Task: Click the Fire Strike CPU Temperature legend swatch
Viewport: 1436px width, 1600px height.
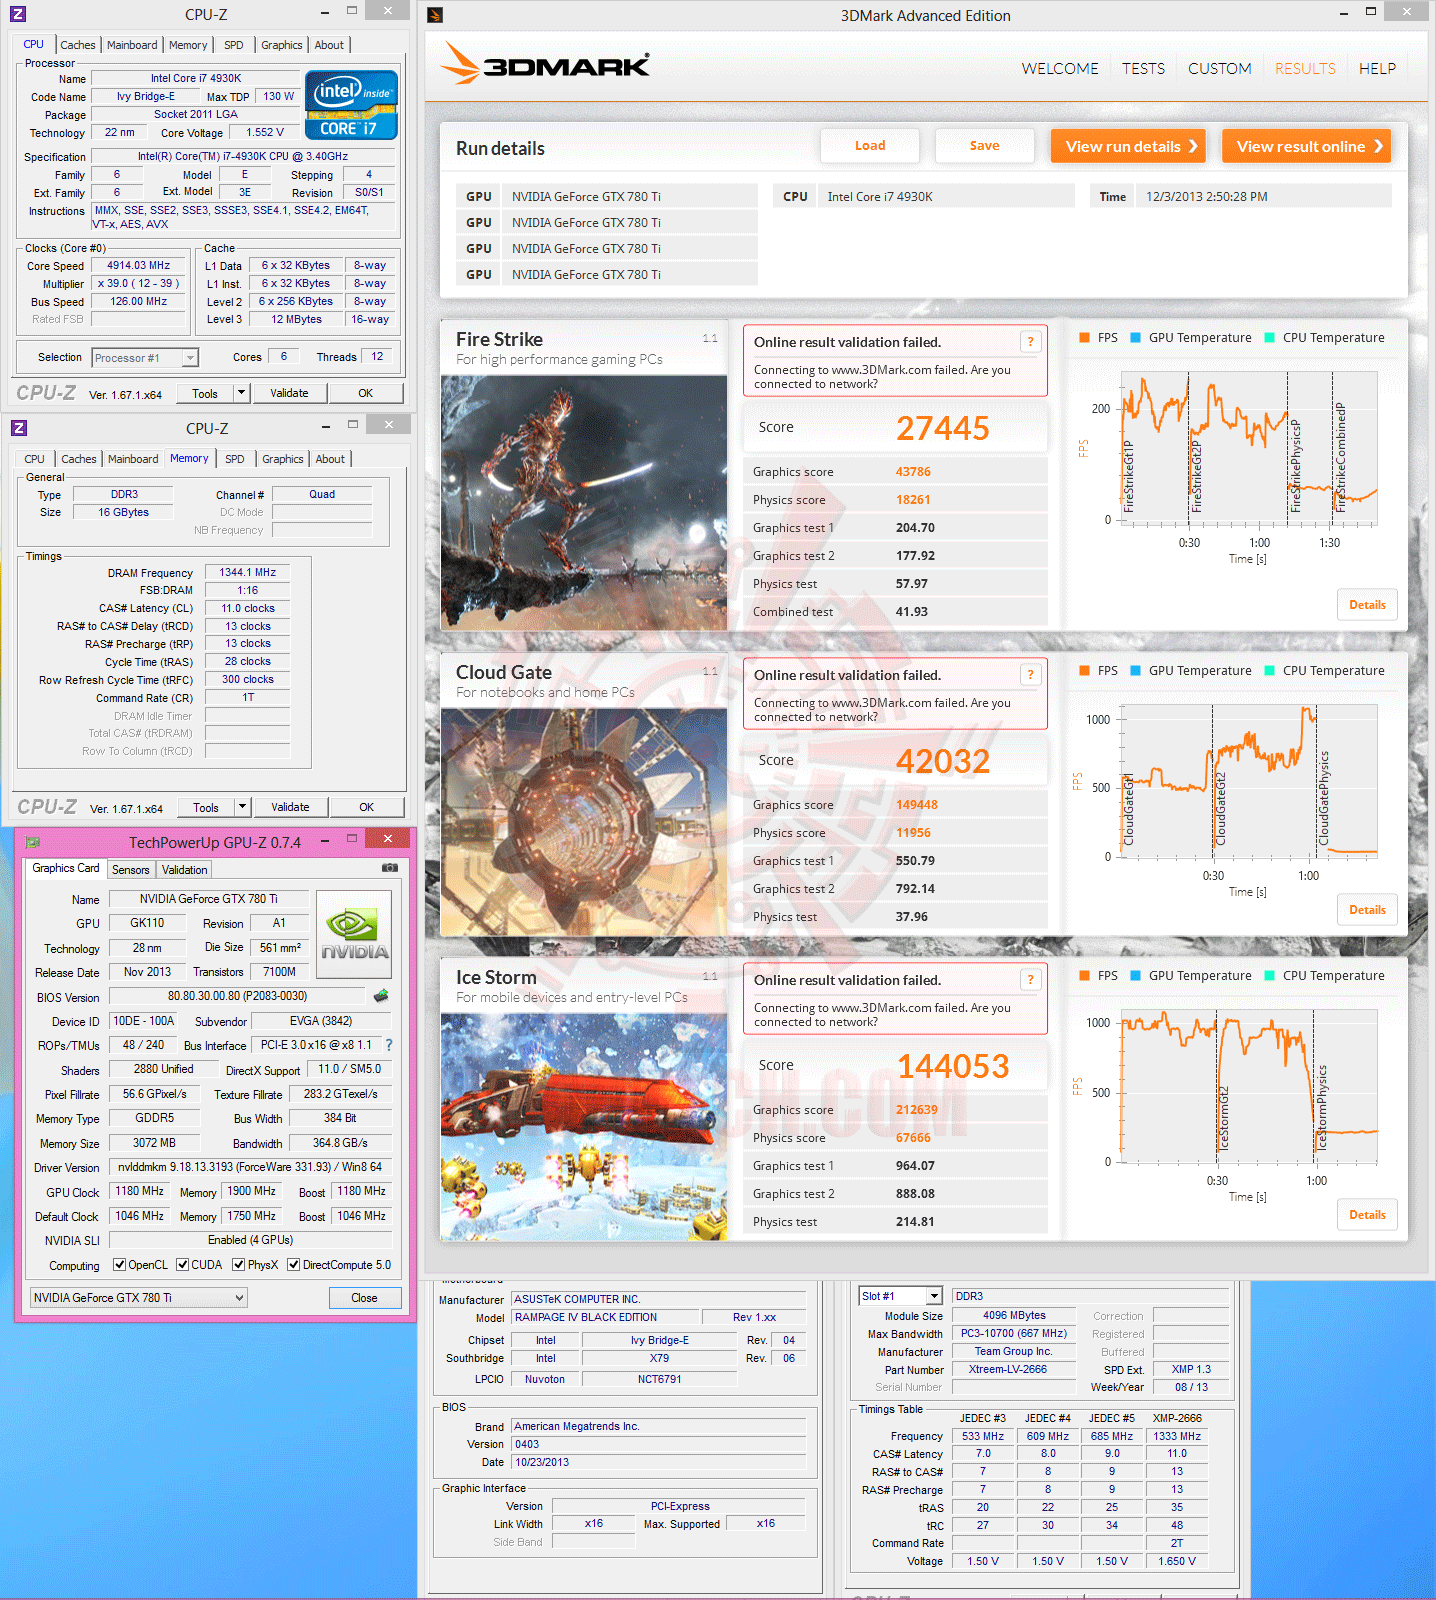Action: (1269, 338)
